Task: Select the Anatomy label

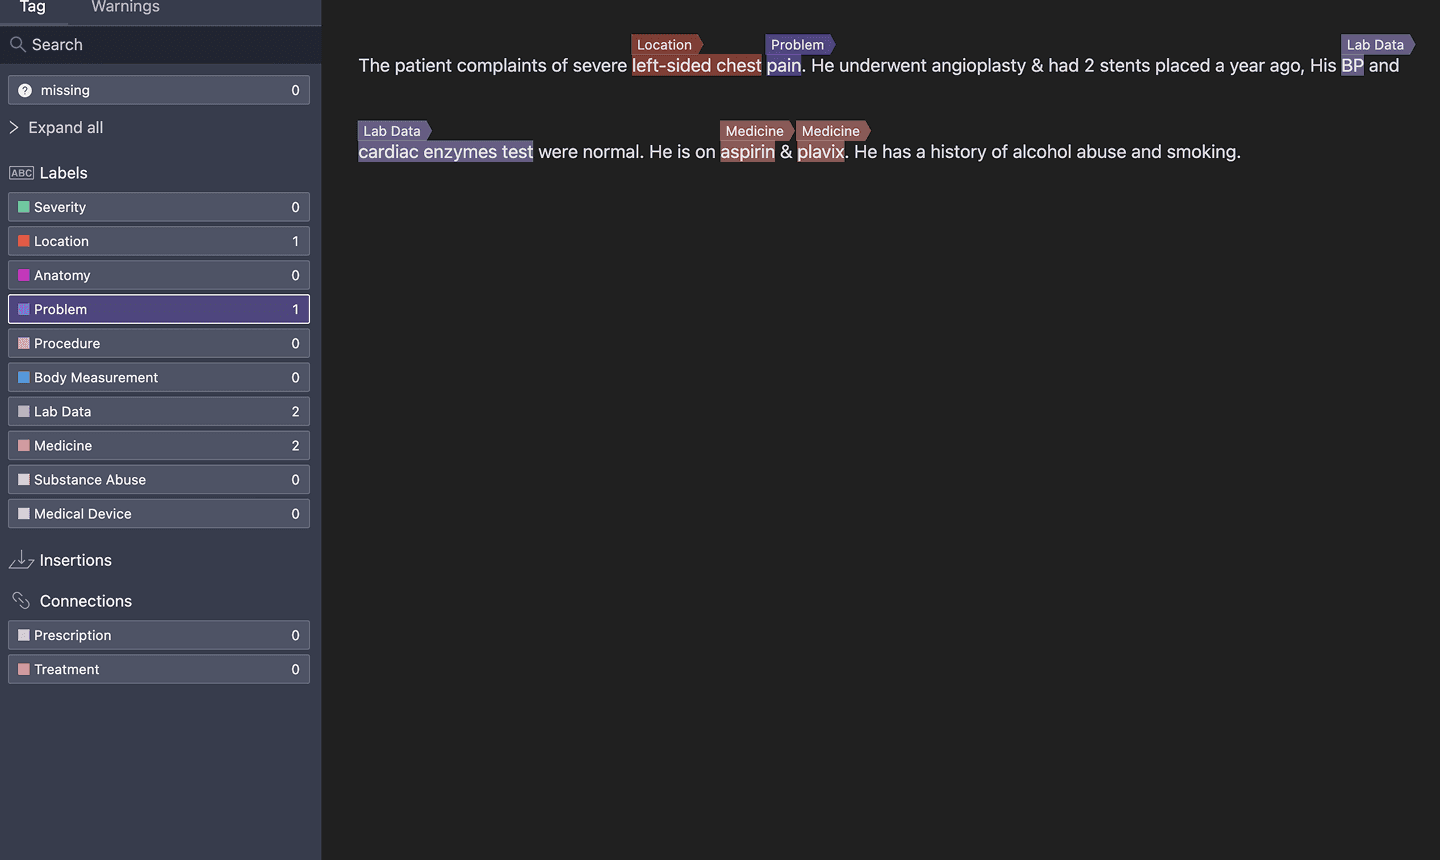Action: pos(159,275)
